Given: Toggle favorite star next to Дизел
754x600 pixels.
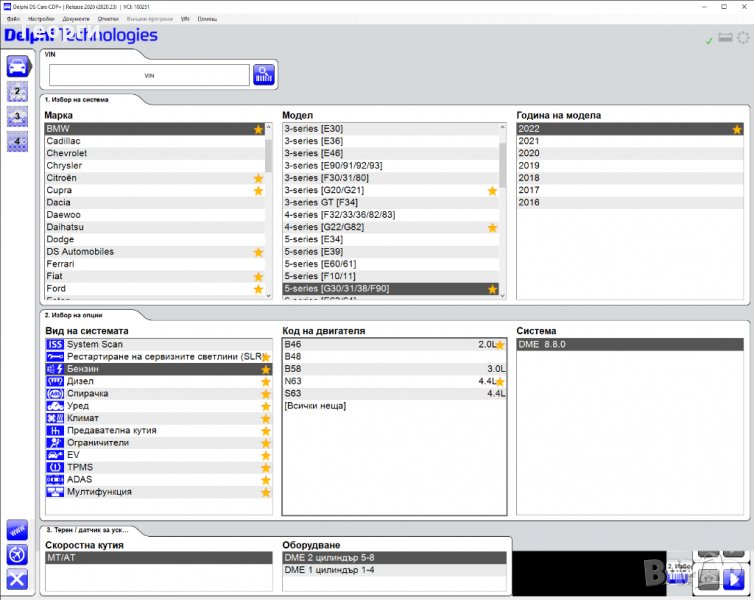Looking at the screenshot, I should pyautogui.click(x=266, y=381).
